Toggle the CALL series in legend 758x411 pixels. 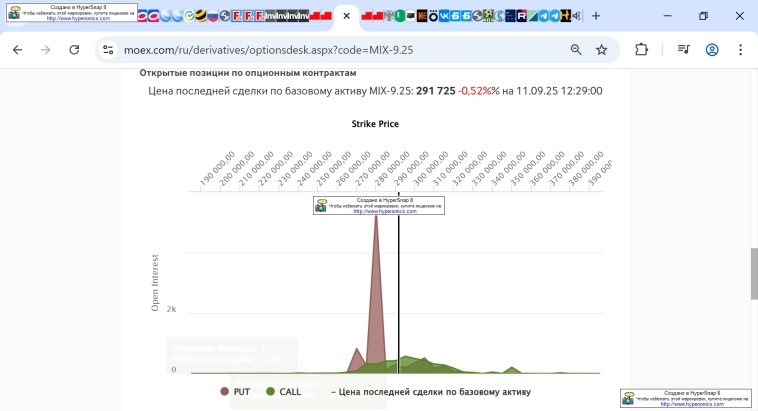coord(281,392)
